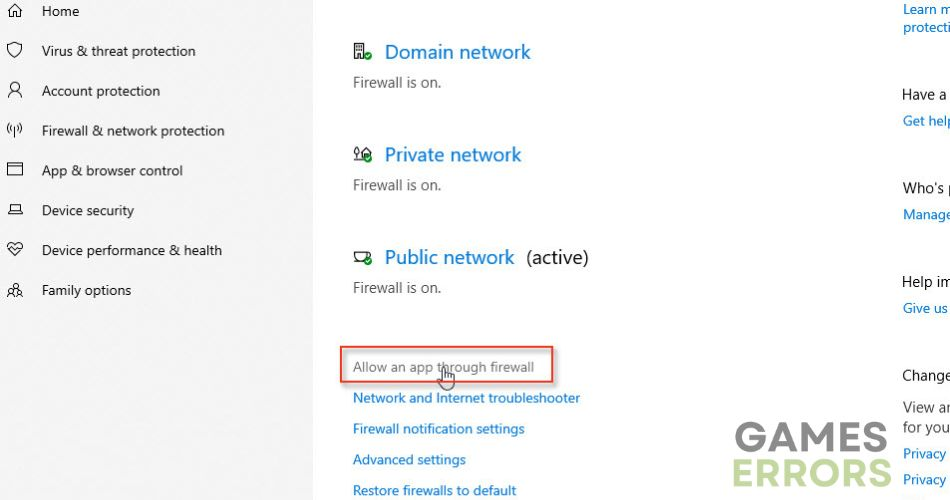Click the Private network icon
Viewport: 950px width, 500px height.
click(x=362, y=155)
